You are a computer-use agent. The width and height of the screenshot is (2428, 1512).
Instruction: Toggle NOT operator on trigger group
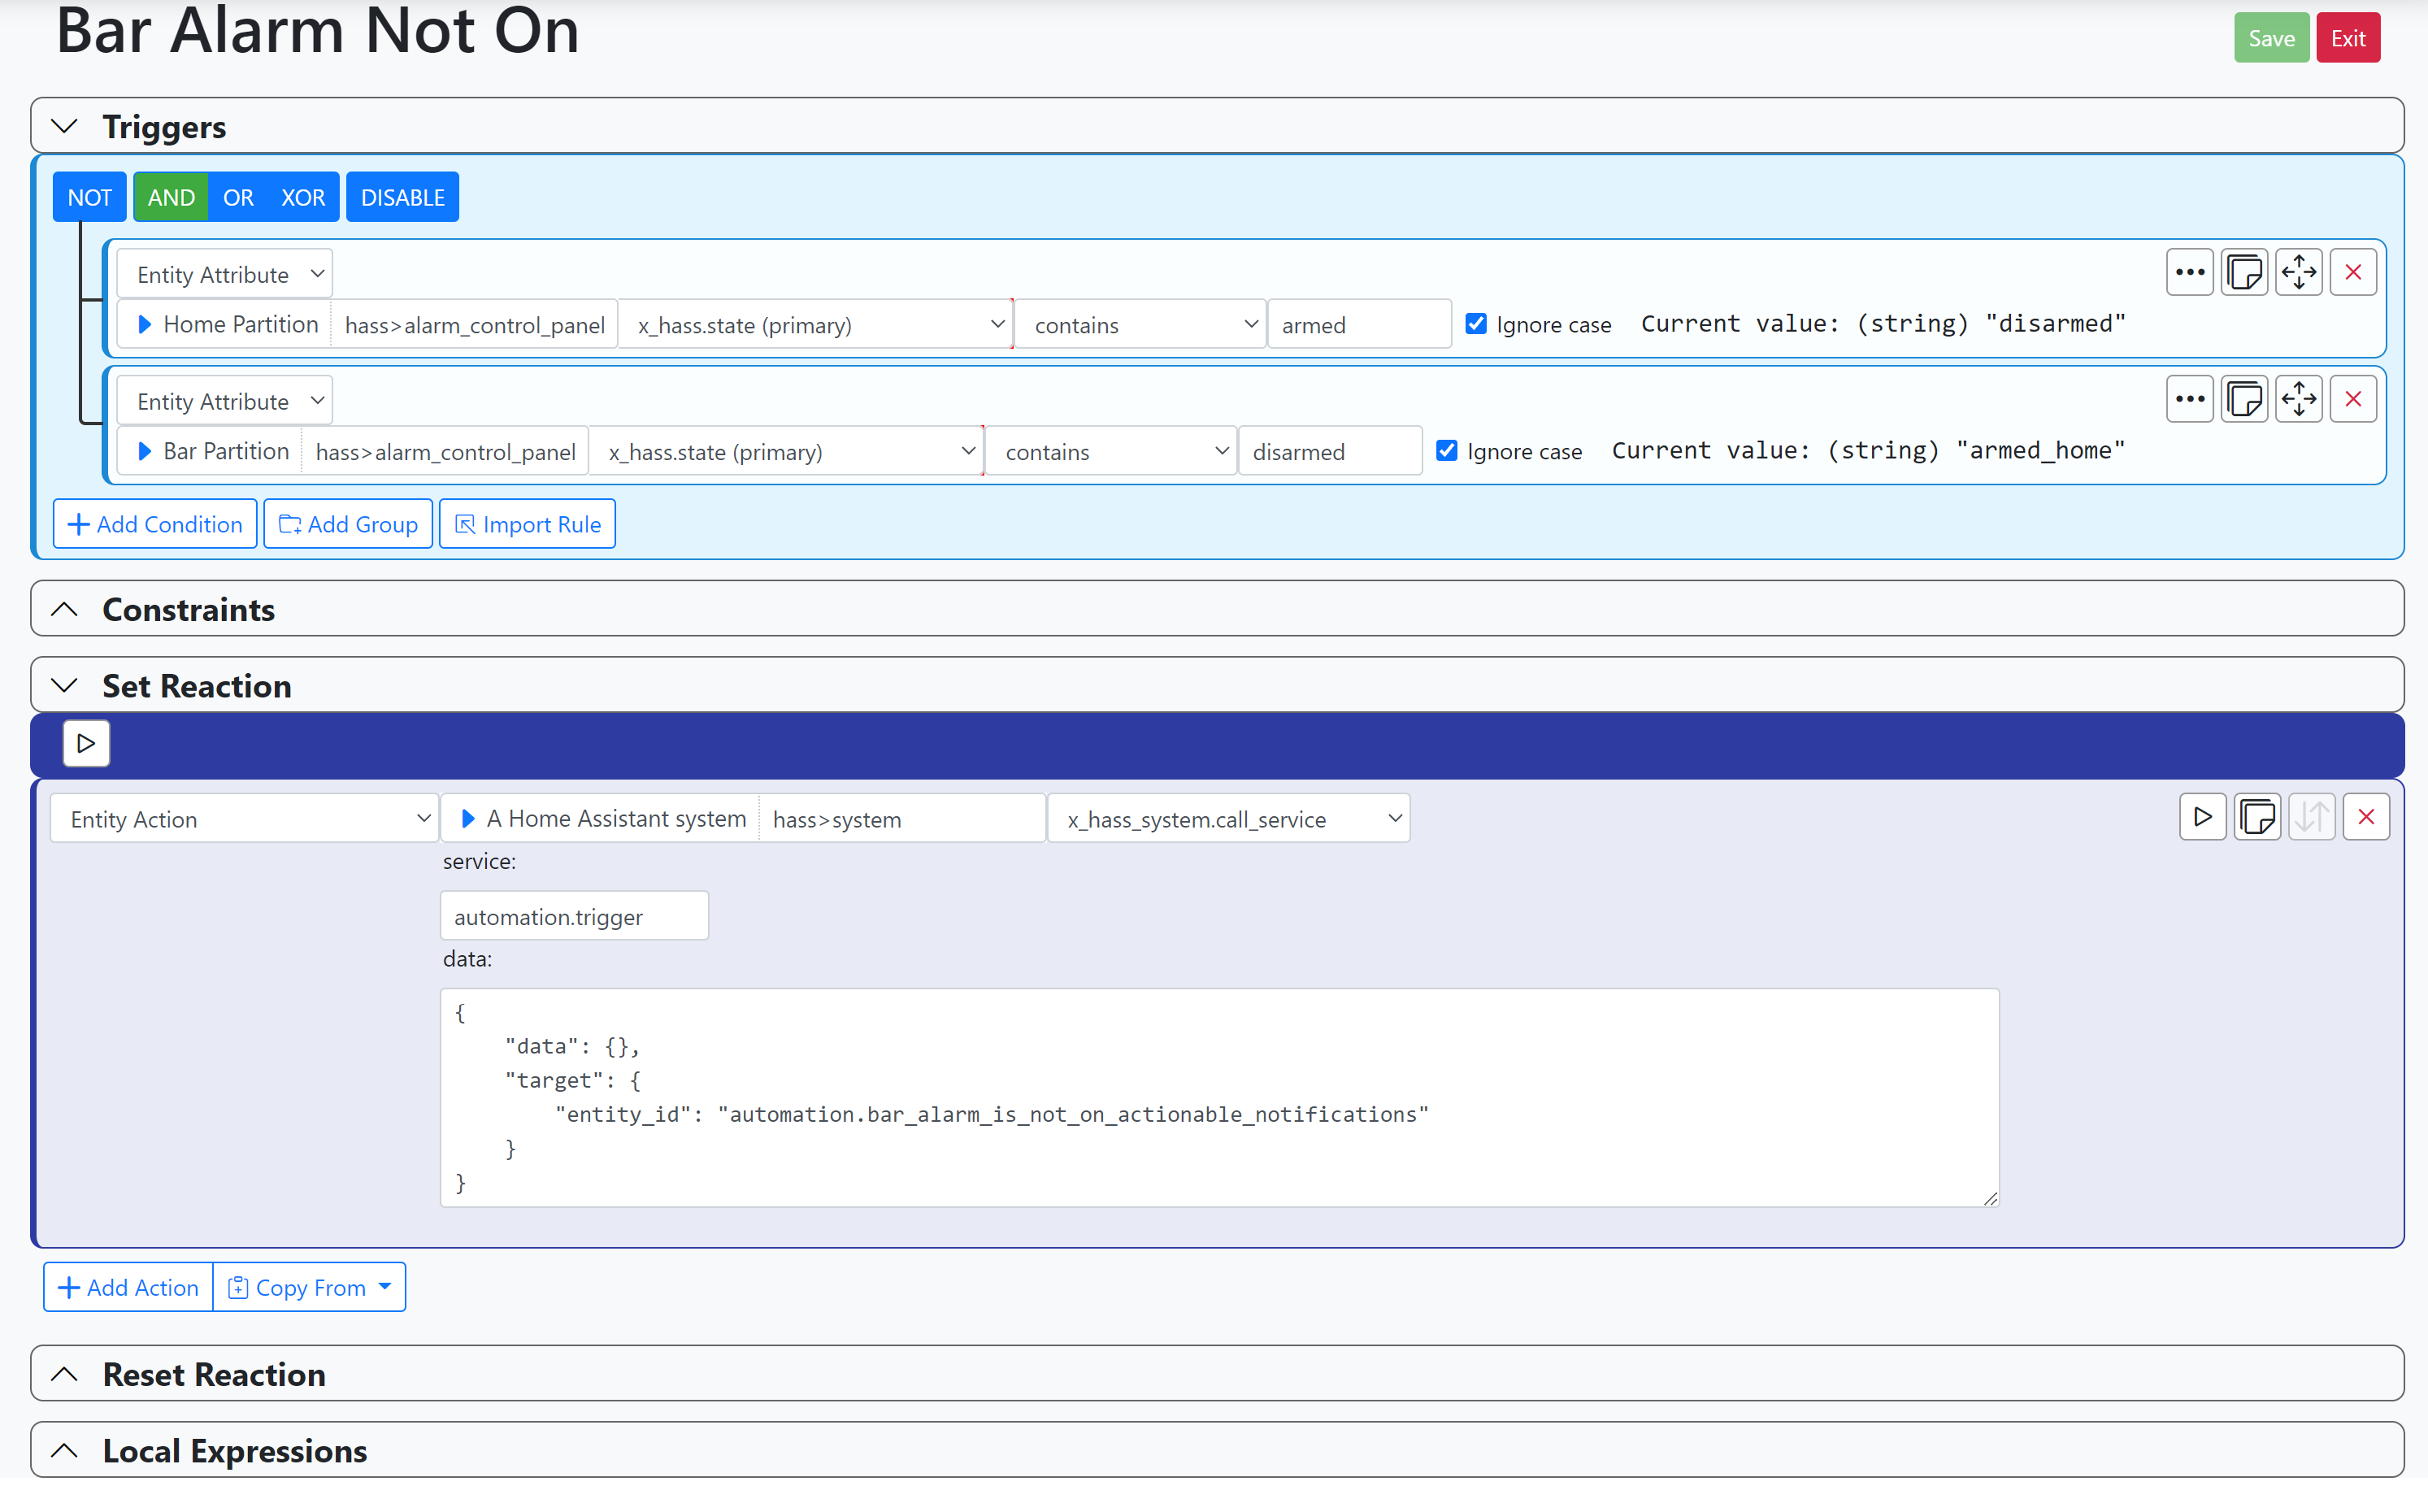coord(89,197)
